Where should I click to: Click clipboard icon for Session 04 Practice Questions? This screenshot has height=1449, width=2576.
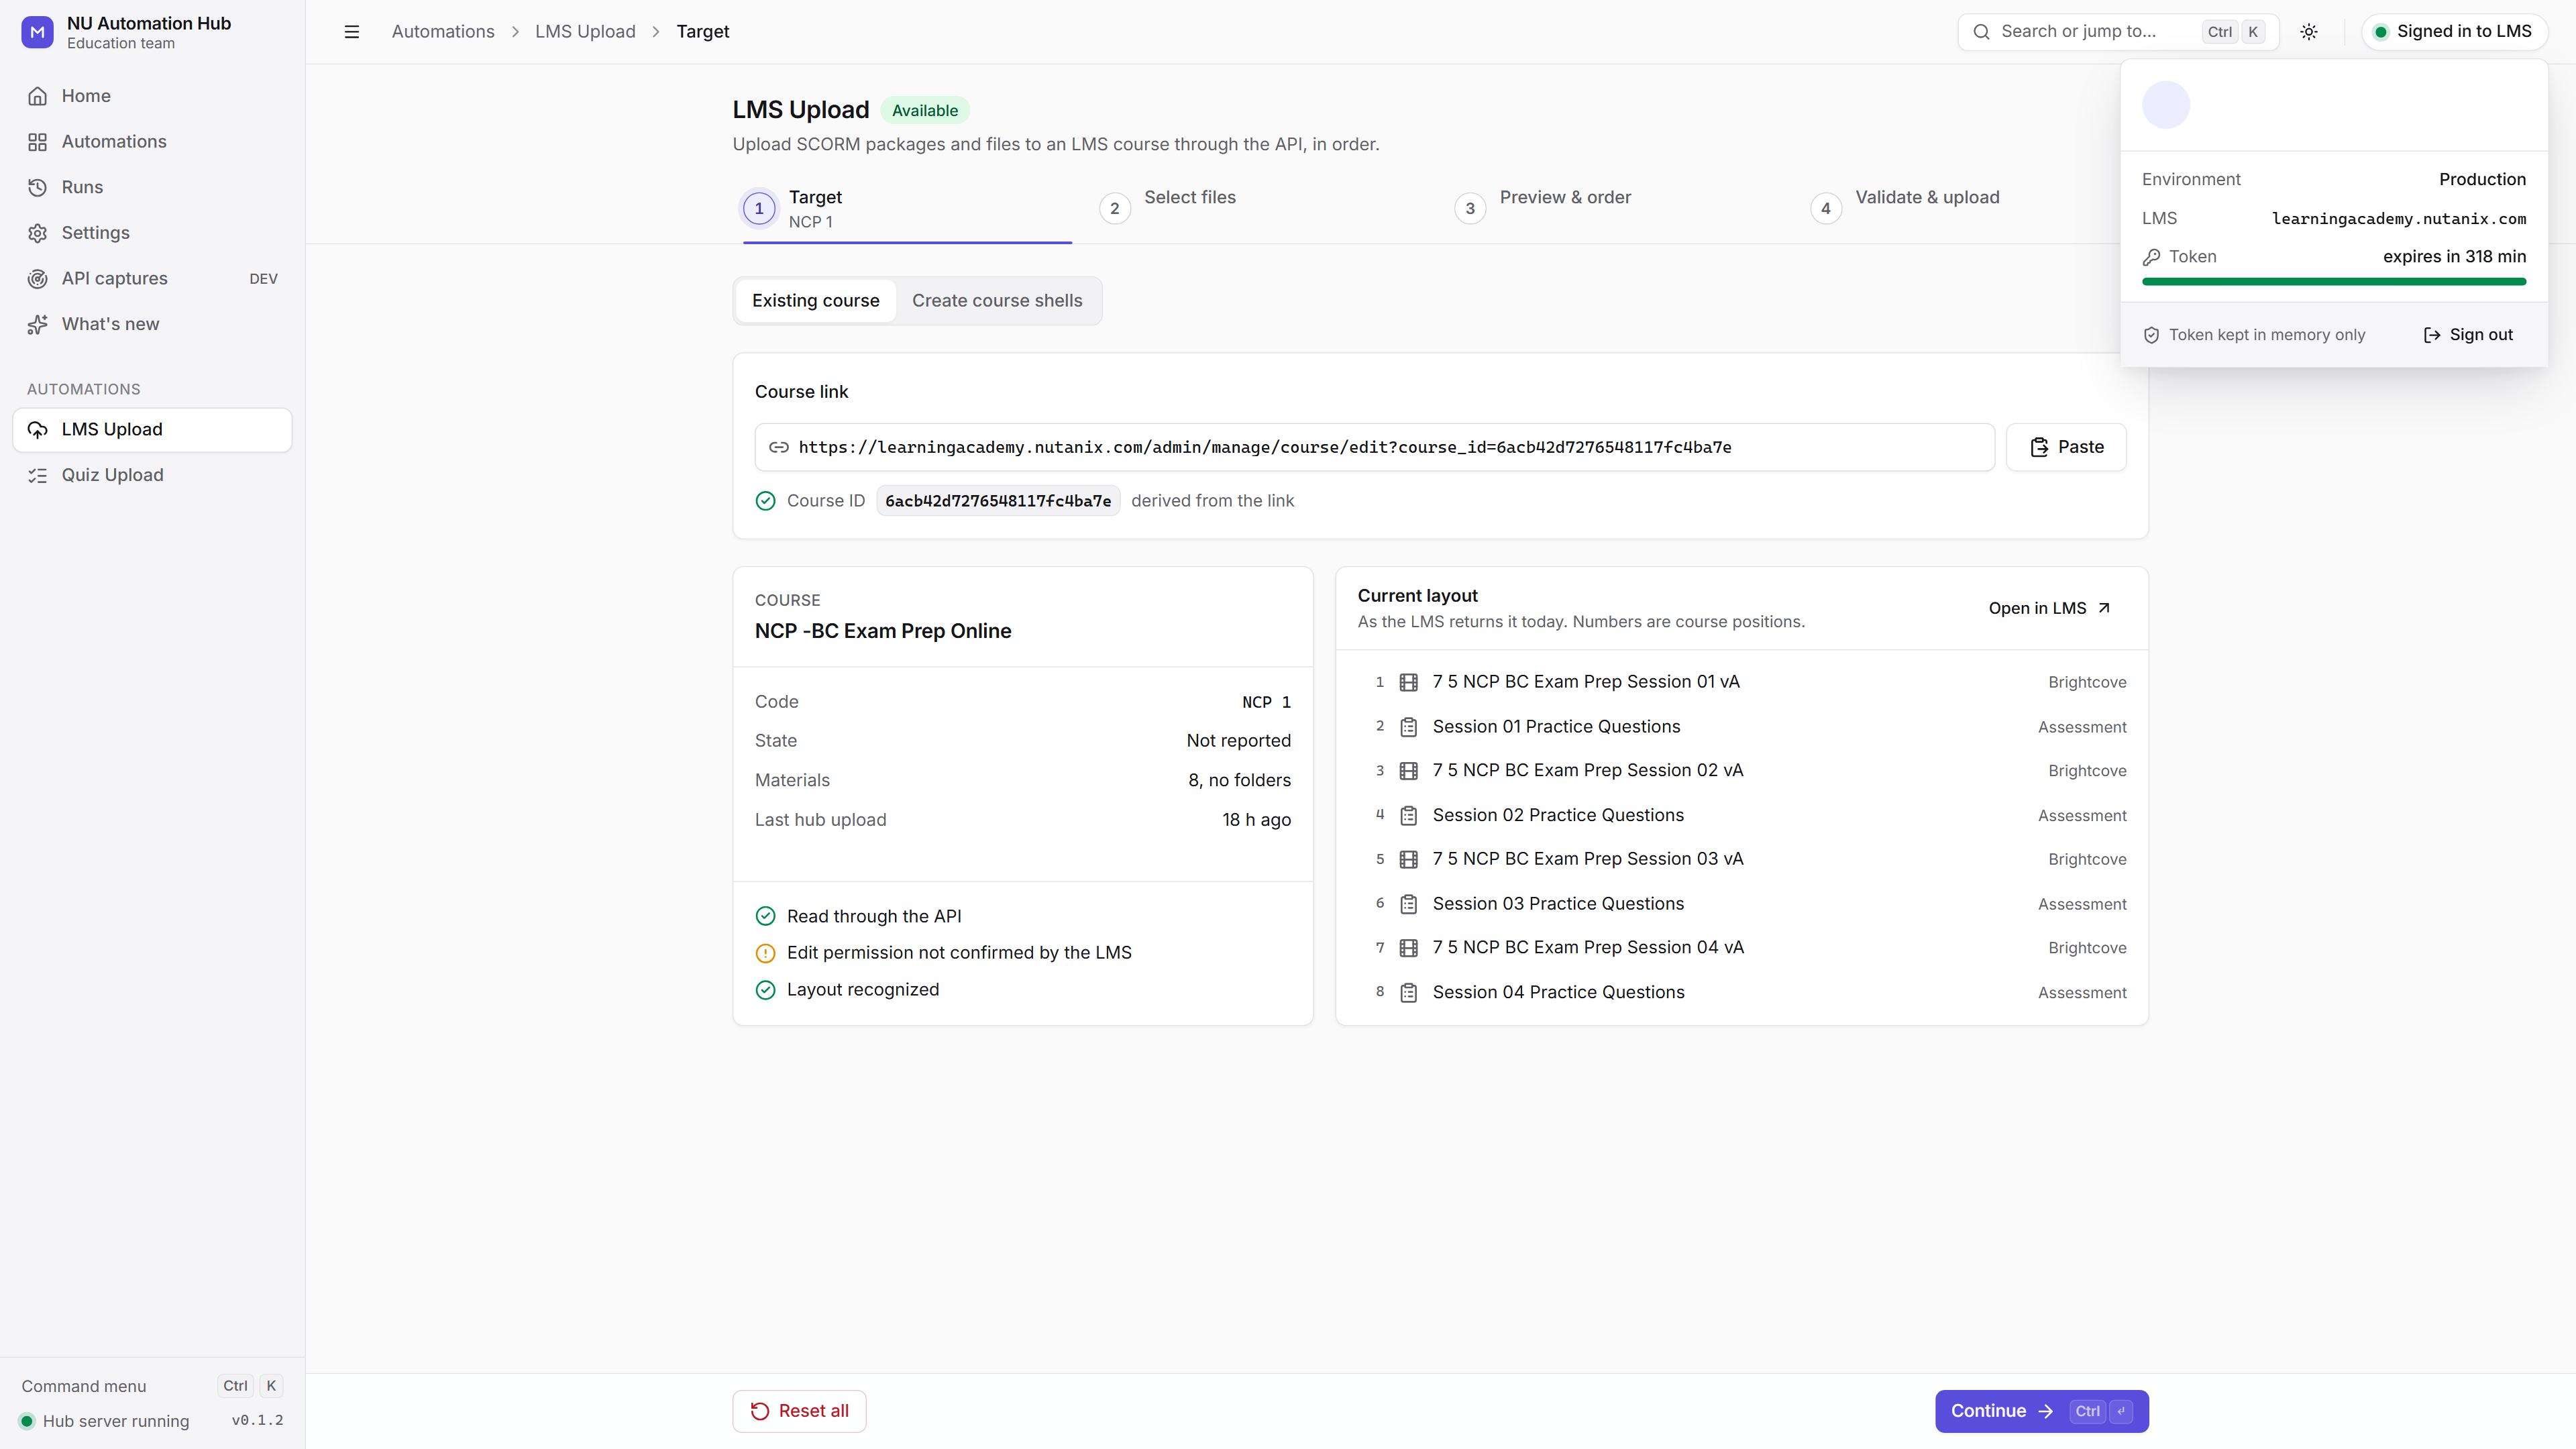coord(1408,993)
